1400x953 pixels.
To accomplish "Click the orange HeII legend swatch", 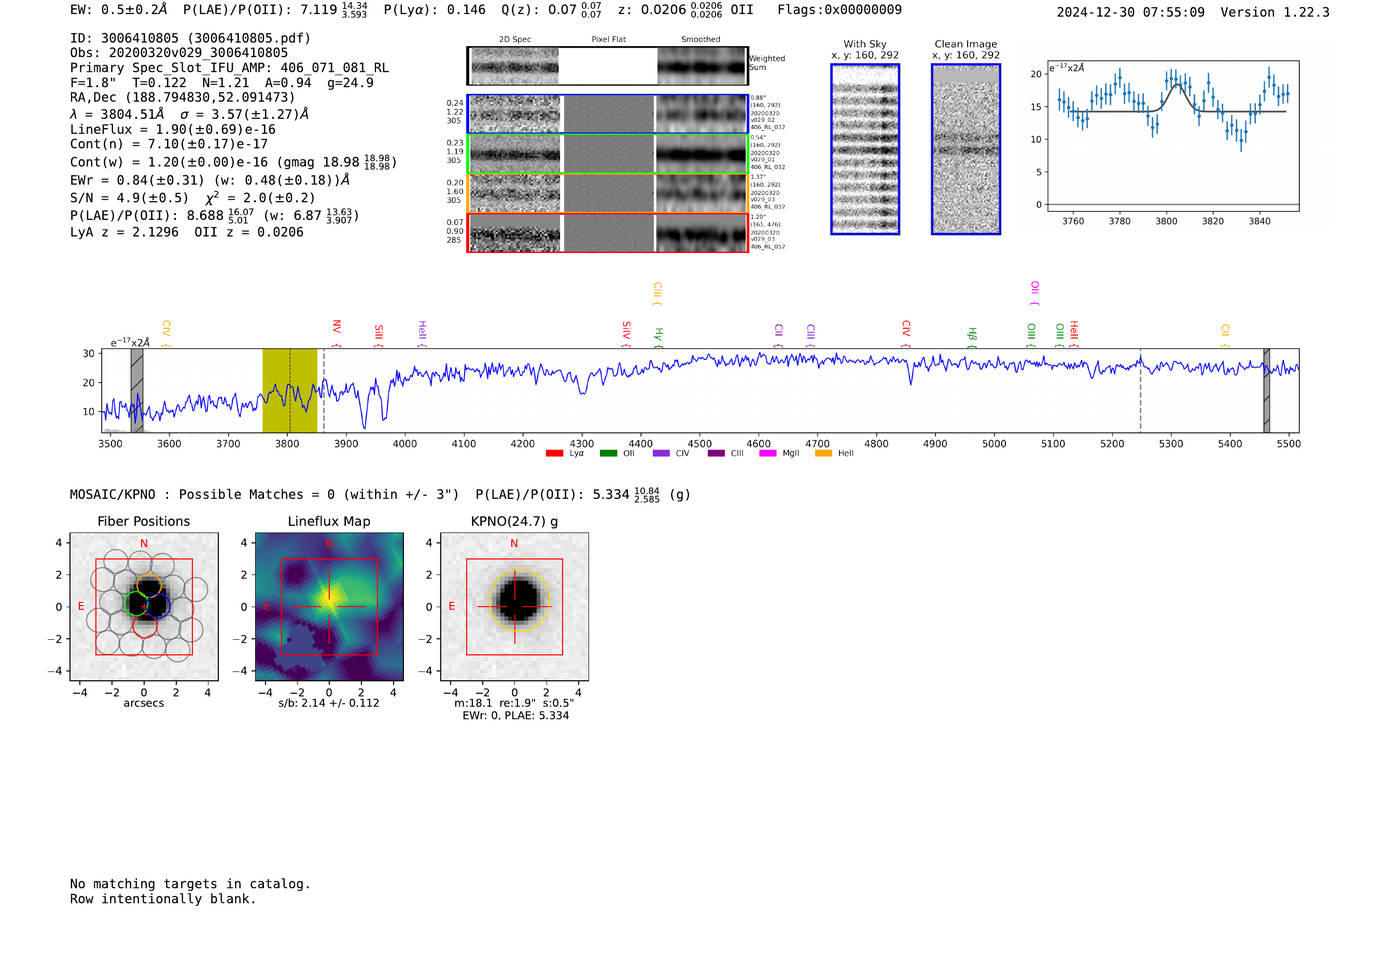I will click(823, 453).
